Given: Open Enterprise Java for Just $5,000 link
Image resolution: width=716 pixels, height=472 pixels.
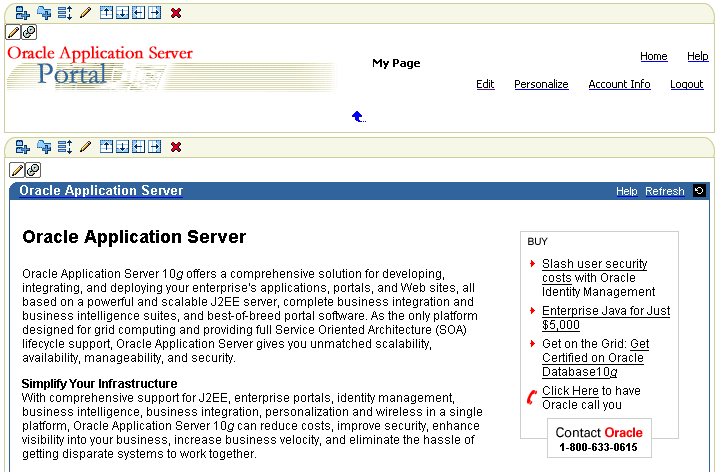Looking at the screenshot, I should (606, 318).
